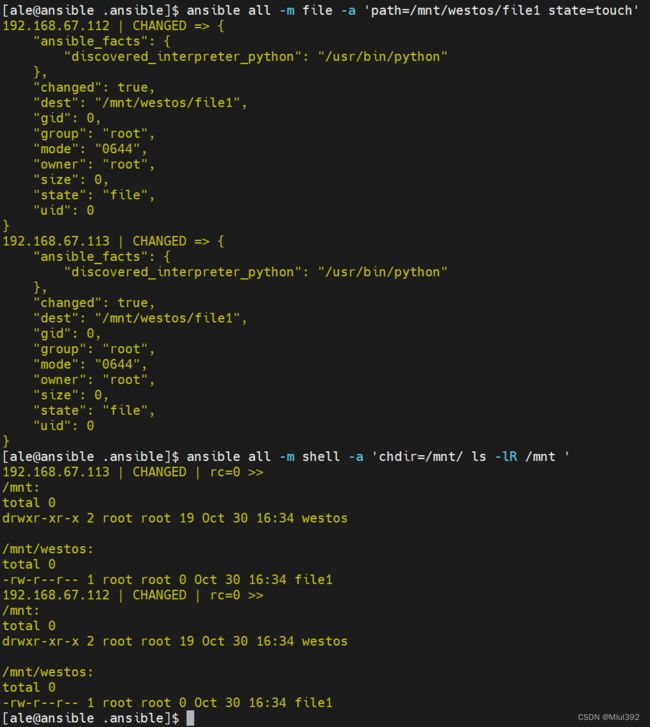Click 192.168.67.113 rc=0 result header
The height and width of the screenshot is (727, 650).
[133, 472]
